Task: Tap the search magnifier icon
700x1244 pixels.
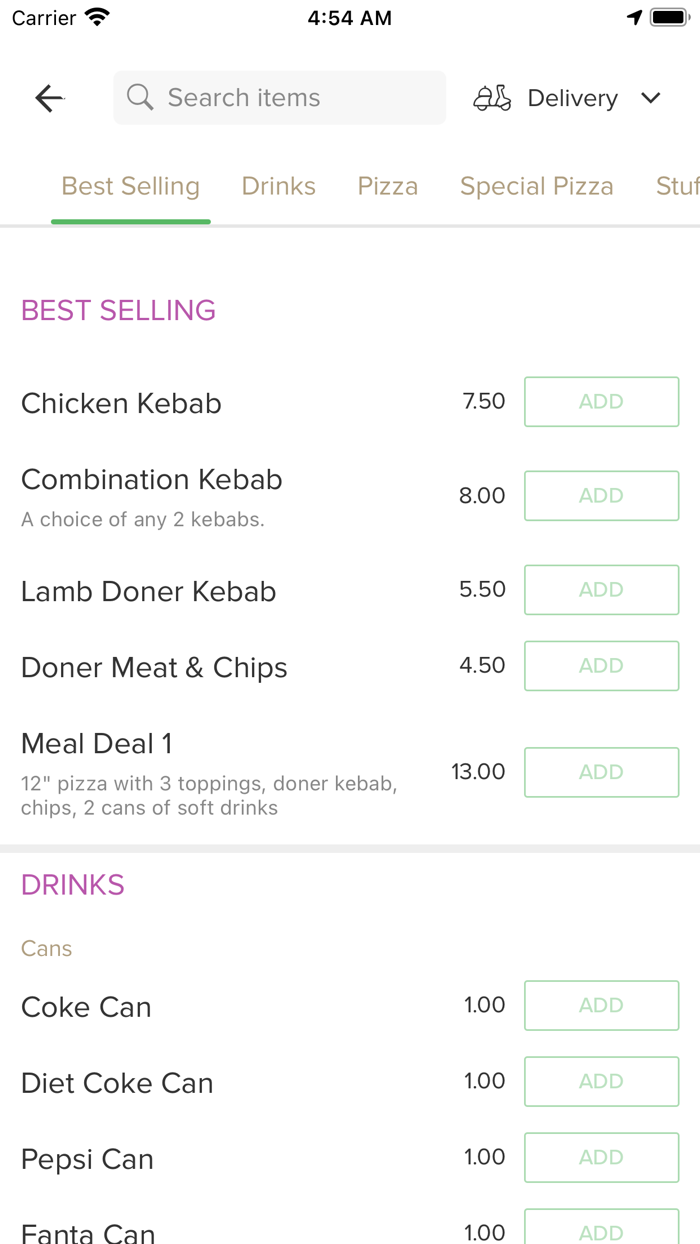Action: 140,98
